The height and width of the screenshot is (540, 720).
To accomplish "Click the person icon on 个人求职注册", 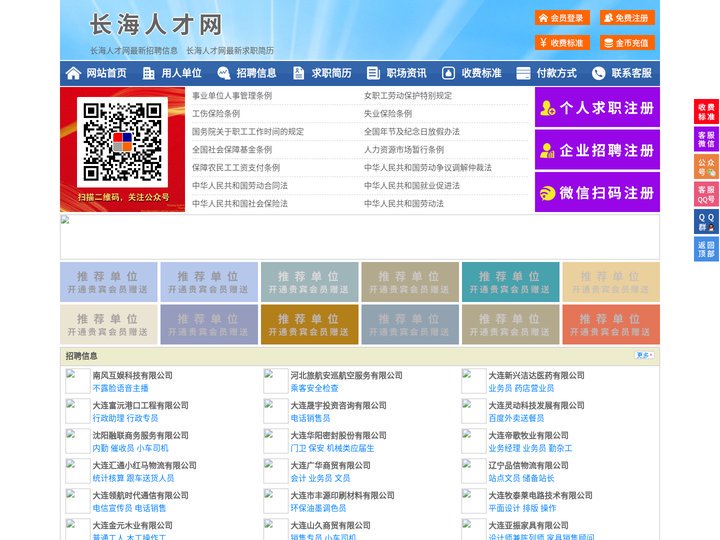I will click(x=547, y=108).
